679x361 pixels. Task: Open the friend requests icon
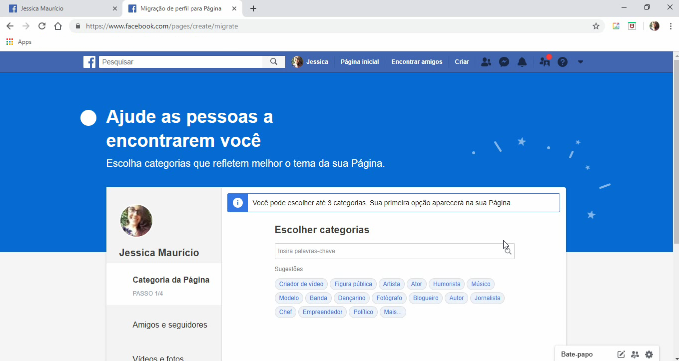click(486, 62)
